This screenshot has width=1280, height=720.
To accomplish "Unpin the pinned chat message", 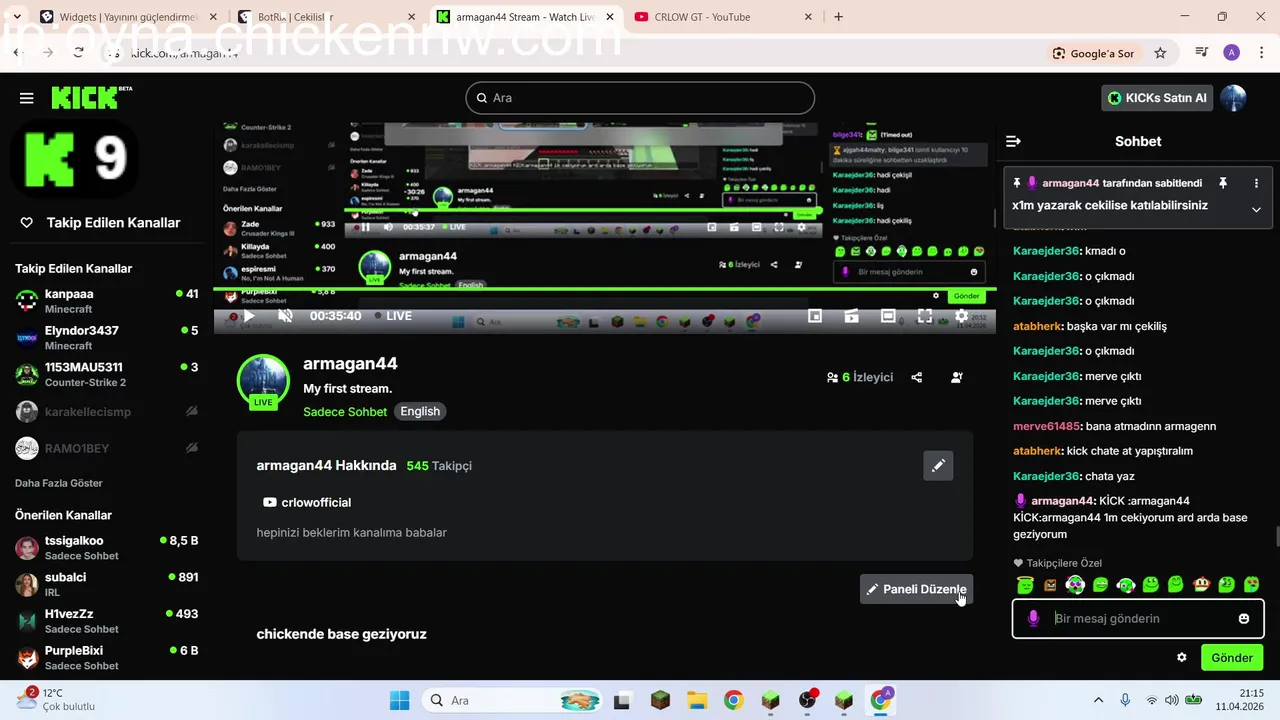I will [x=1222, y=183].
